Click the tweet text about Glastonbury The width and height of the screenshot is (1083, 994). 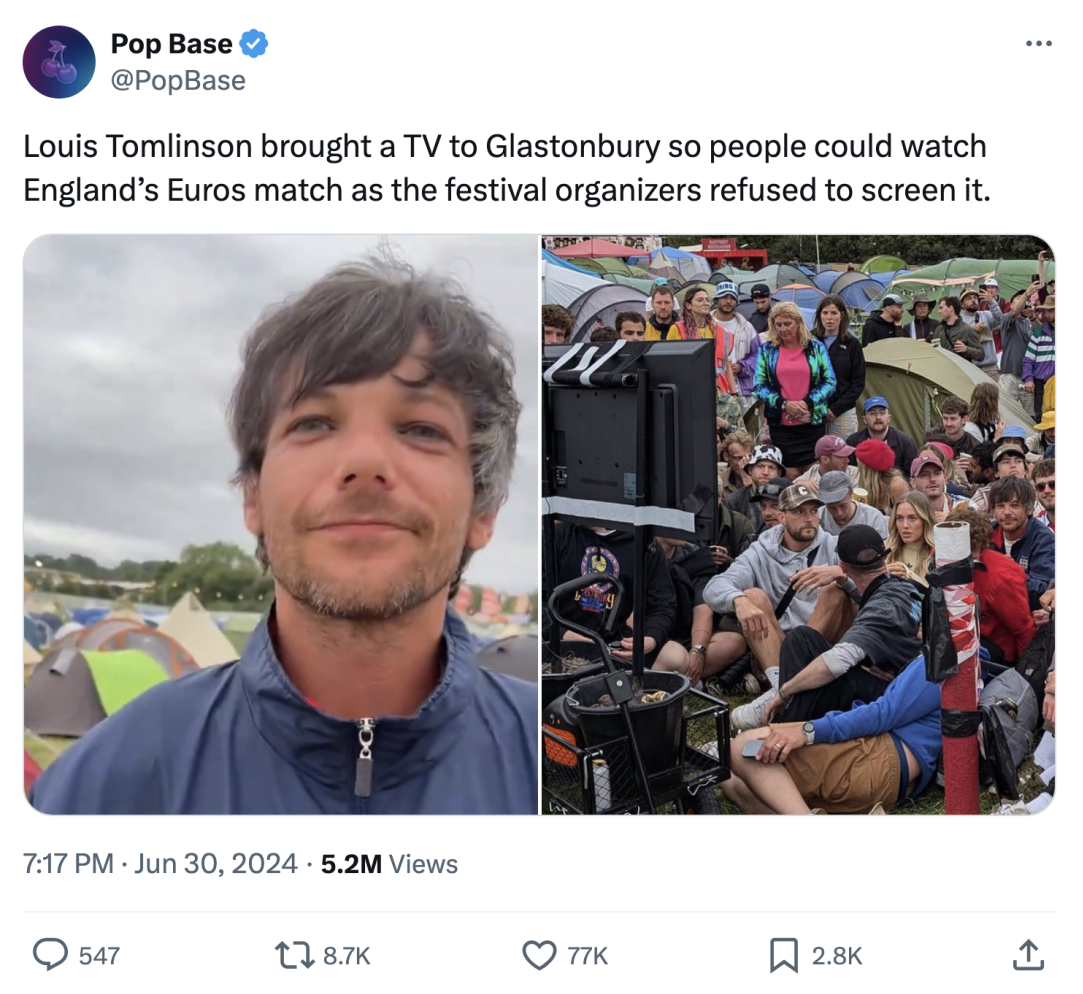tap(507, 168)
